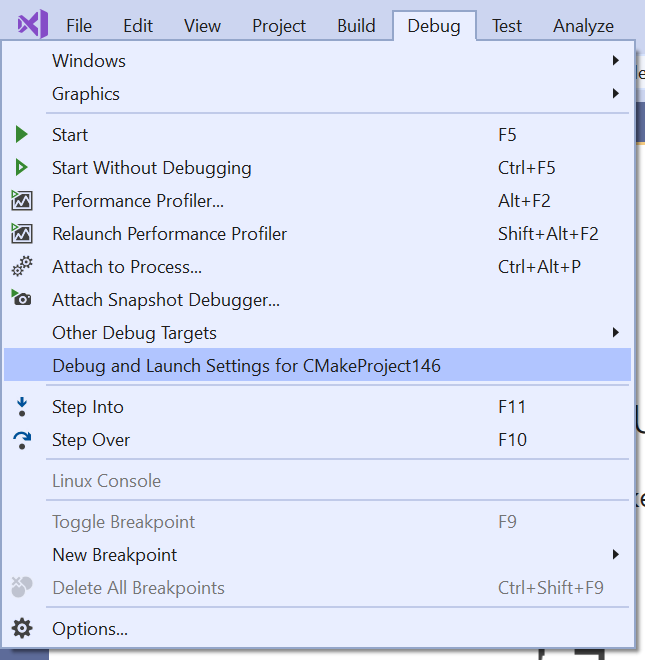
Task: Select Relaunch Performance Profiler
Action: coord(317,234)
